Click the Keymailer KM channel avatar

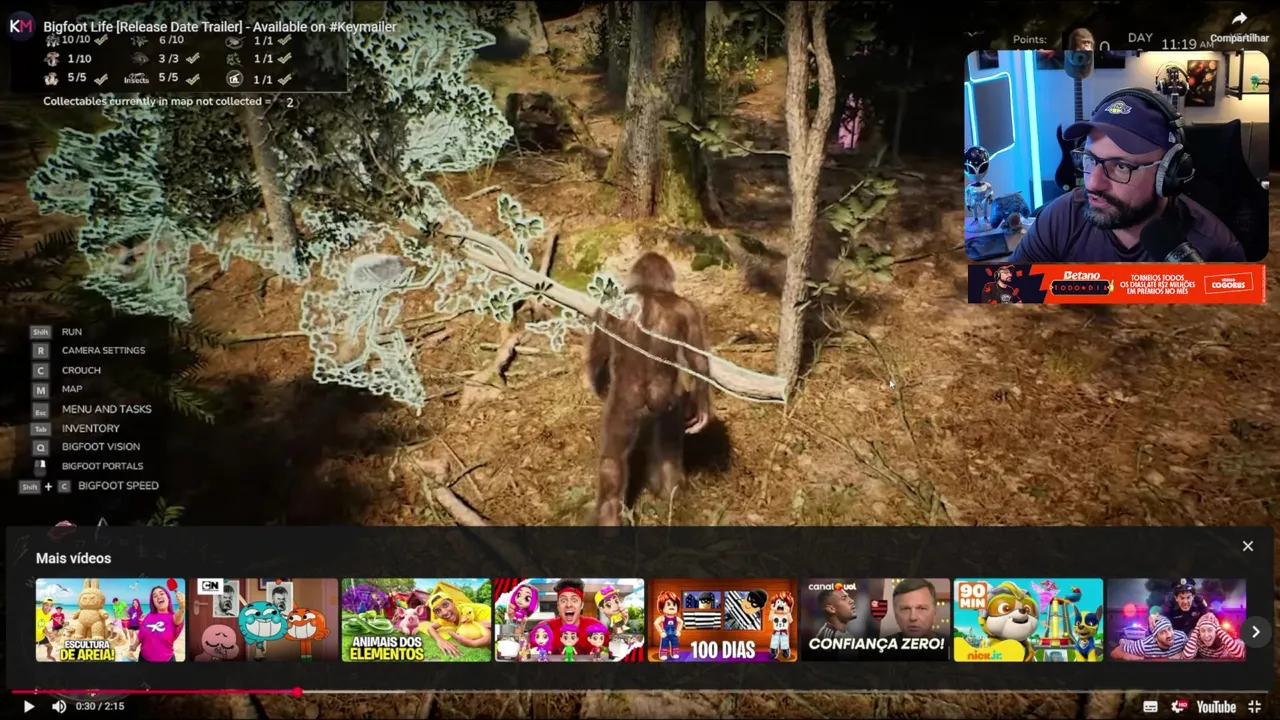click(21, 26)
